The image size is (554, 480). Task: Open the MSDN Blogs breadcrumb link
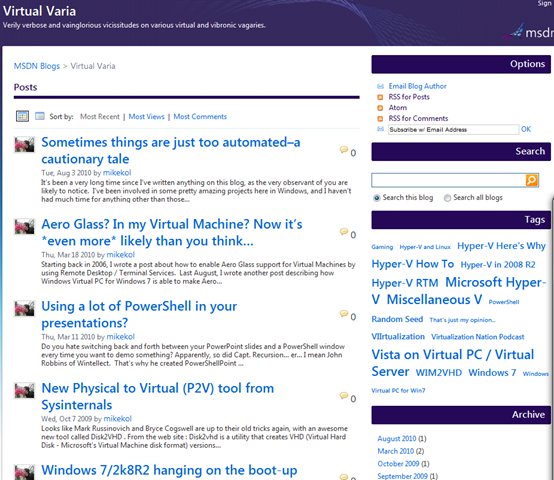tap(37, 66)
